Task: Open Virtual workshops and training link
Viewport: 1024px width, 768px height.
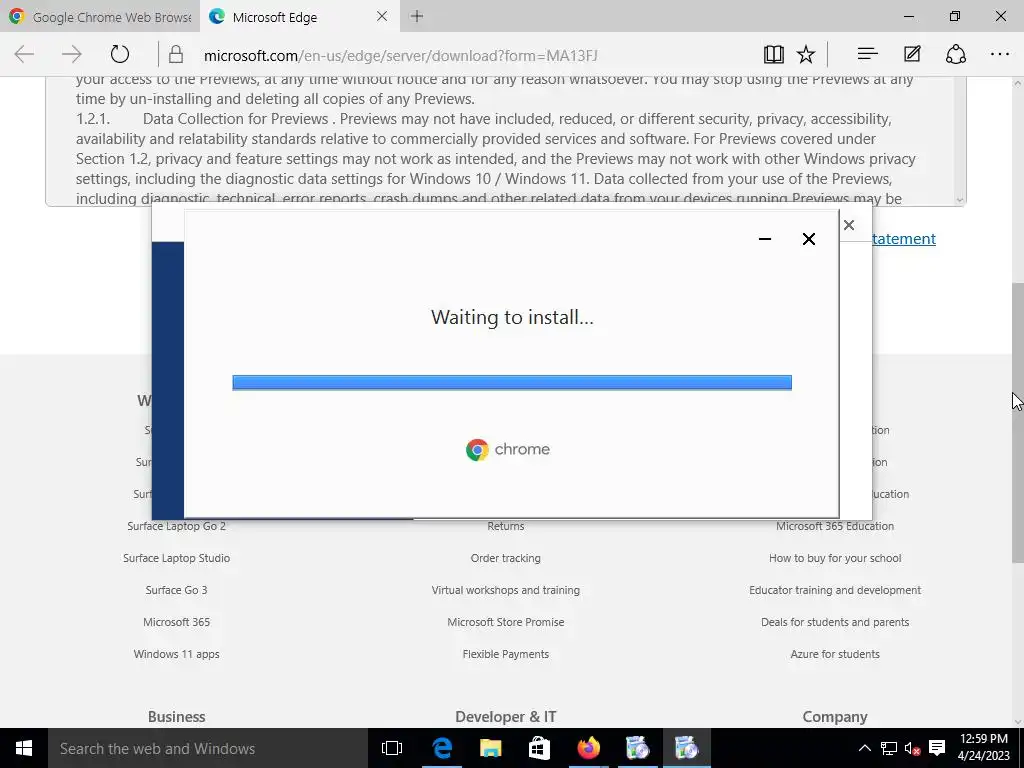Action: point(505,590)
